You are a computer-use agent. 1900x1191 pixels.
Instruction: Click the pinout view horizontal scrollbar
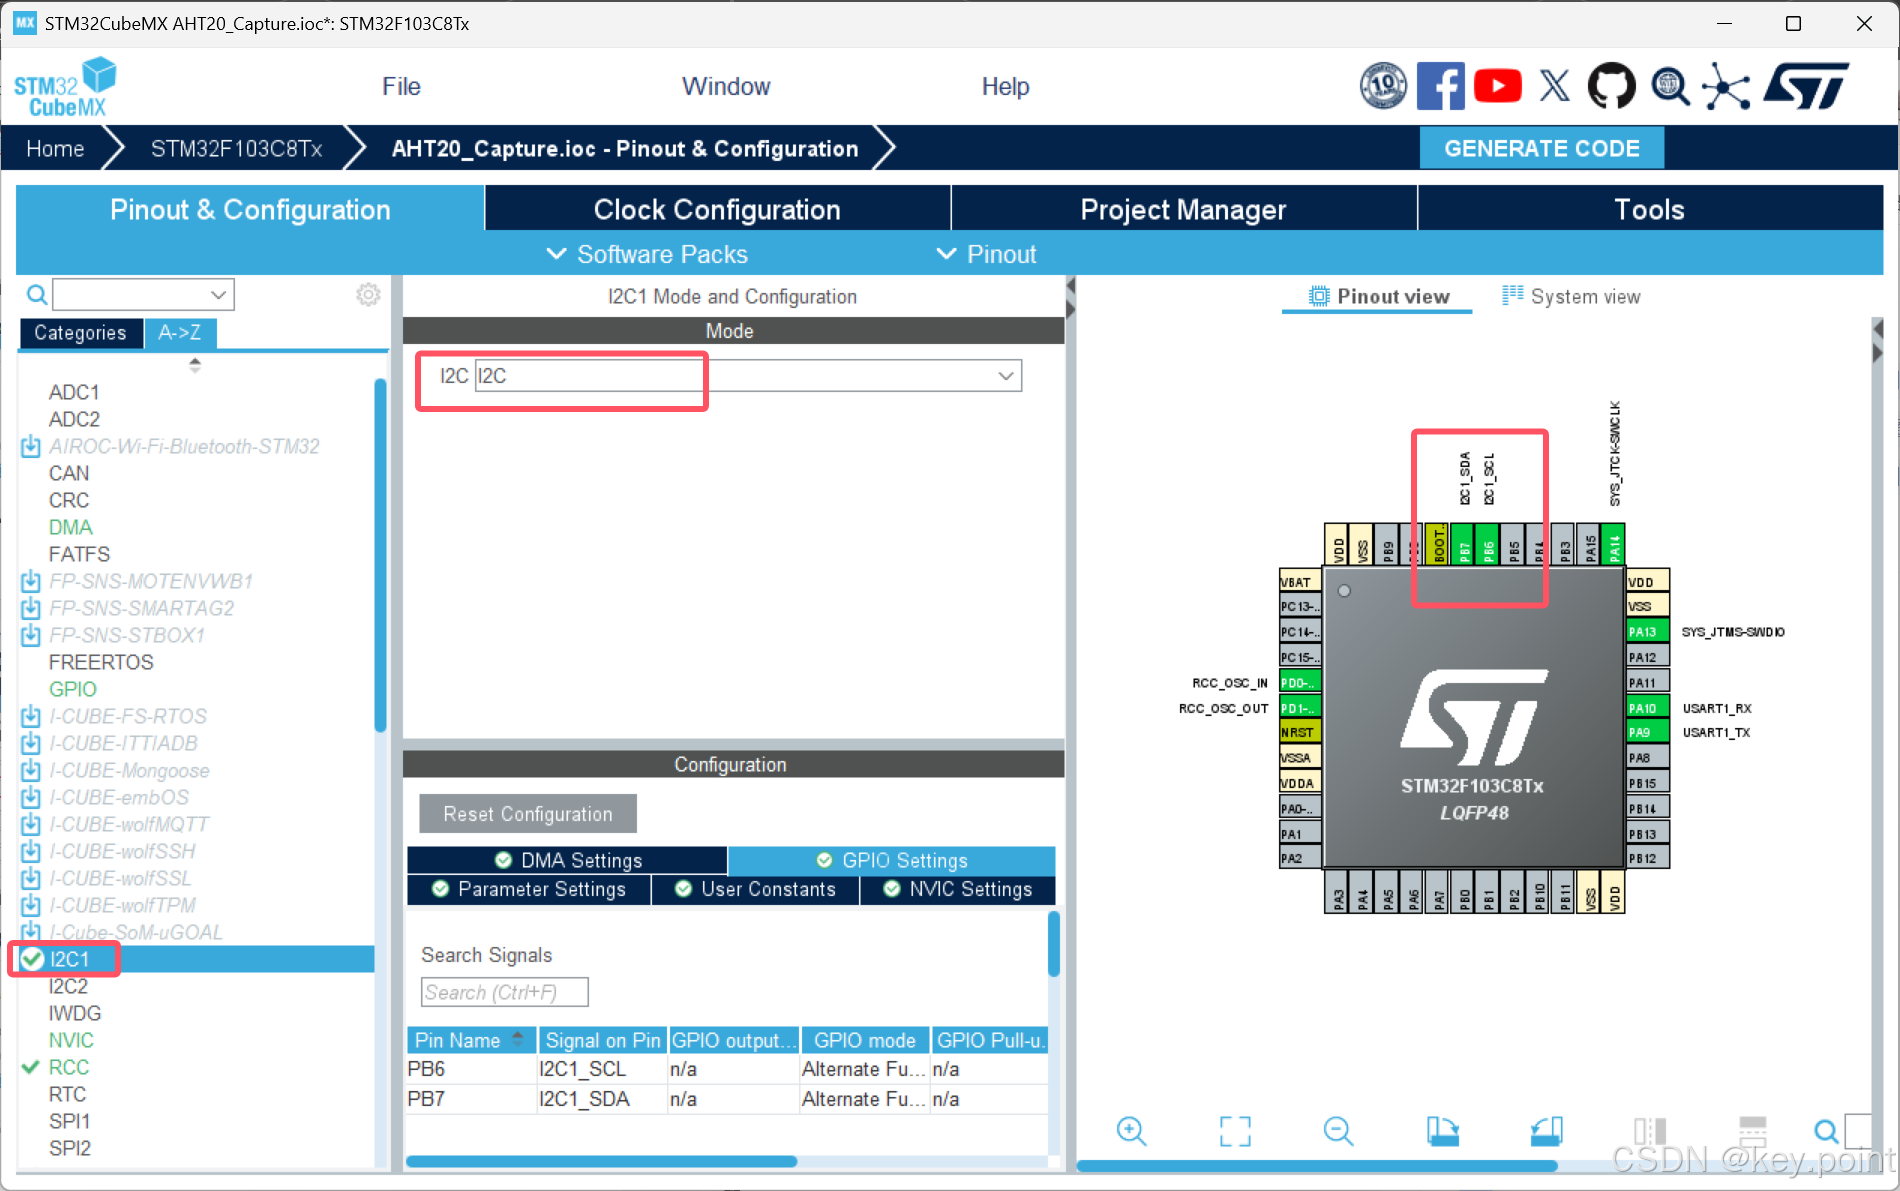point(1317,1166)
